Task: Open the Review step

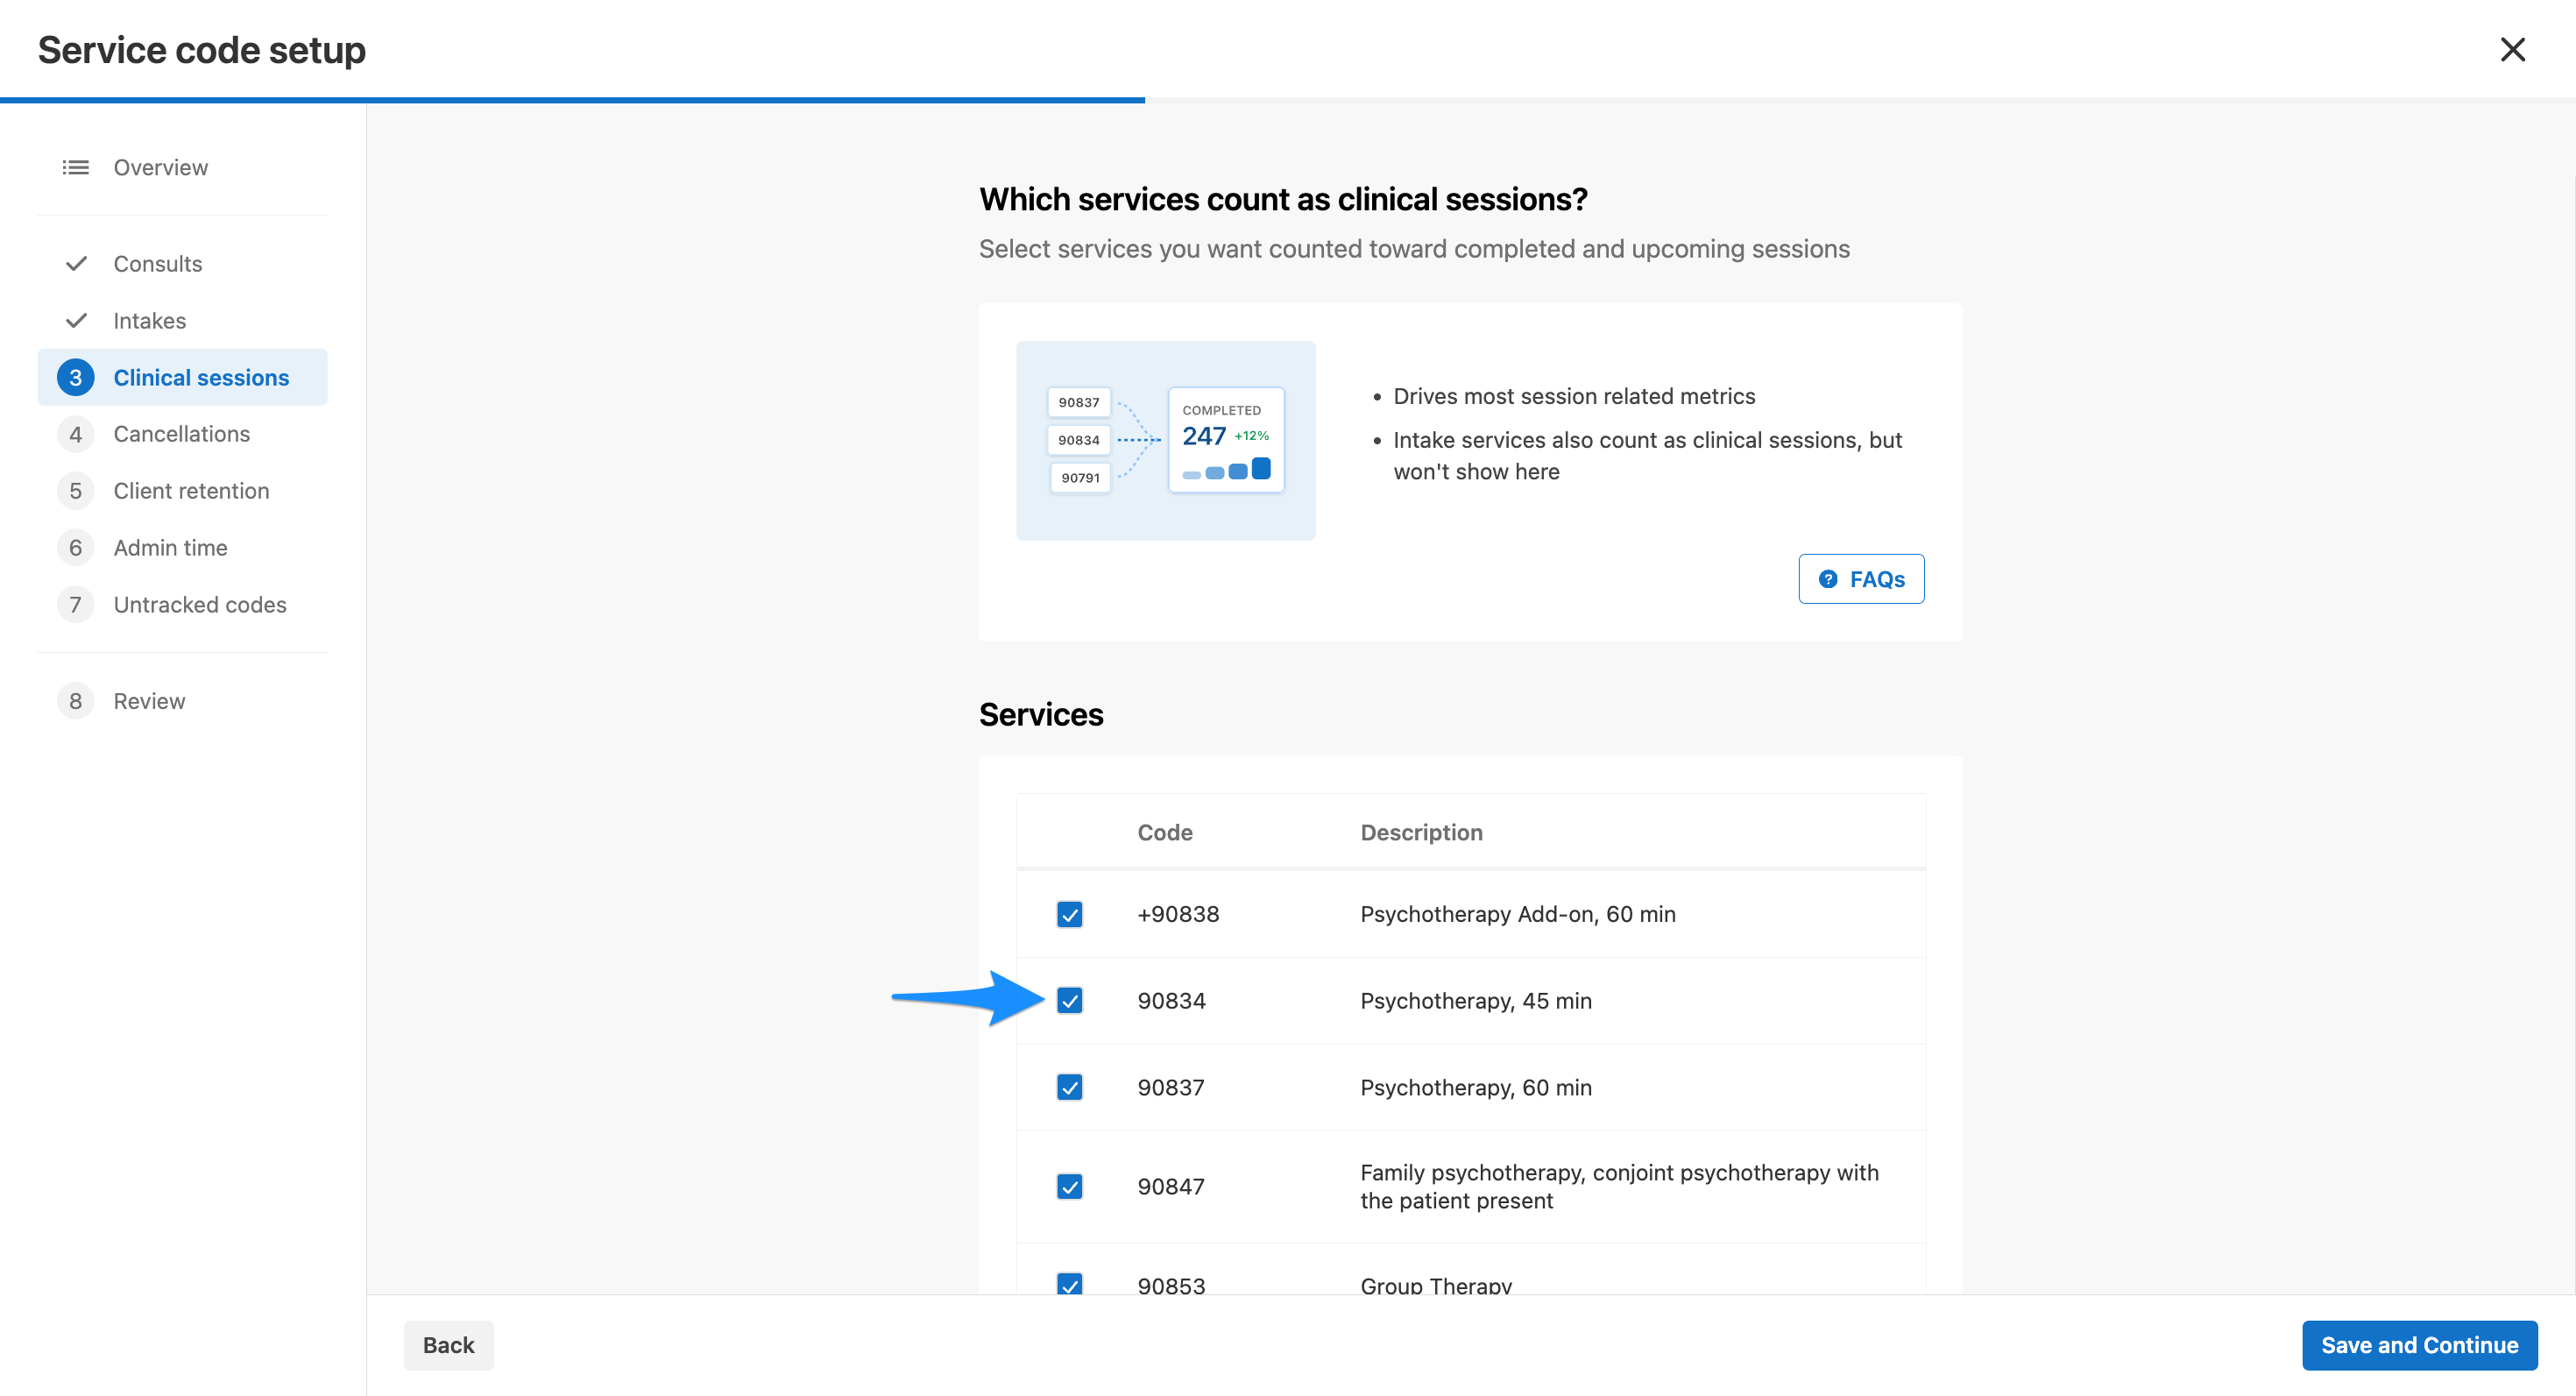Action: pos(182,701)
